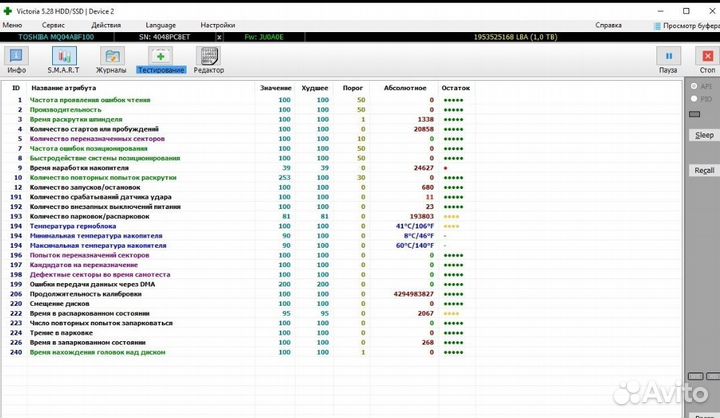Viewport: 720px width, 418px height.
Task: Open the Меню menu
Action: coord(13,24)
